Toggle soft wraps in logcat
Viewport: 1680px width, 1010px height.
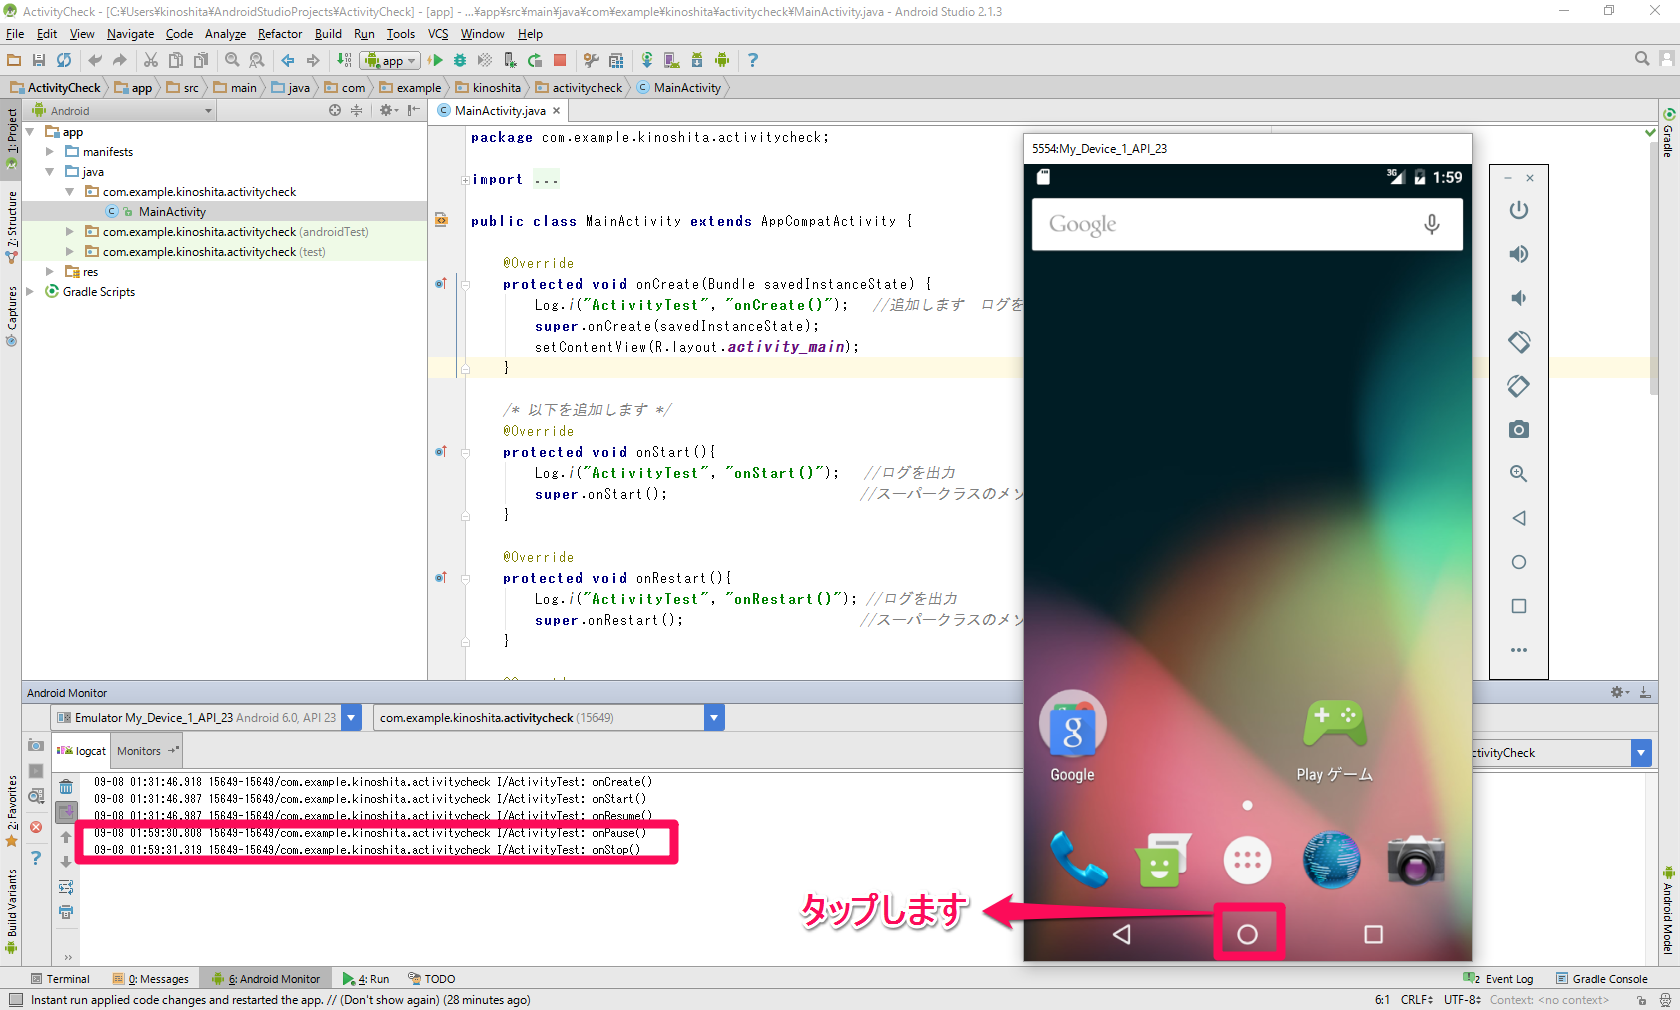66,887
